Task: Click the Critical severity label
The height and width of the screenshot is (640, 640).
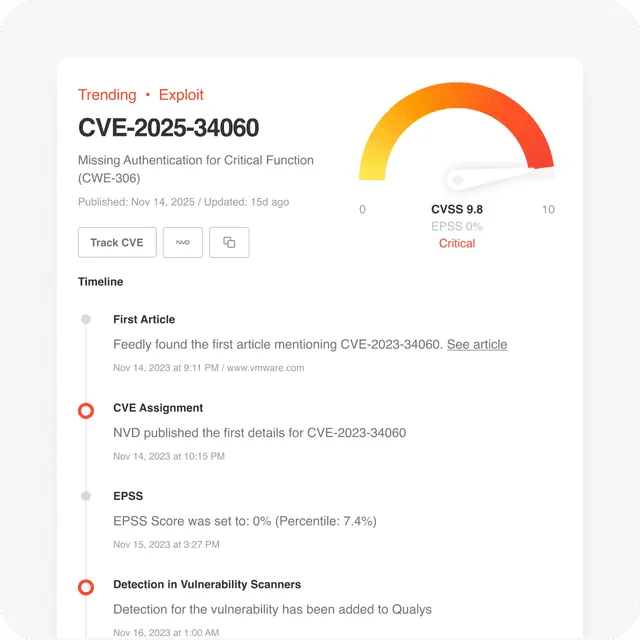Action: tap(457, 243)
